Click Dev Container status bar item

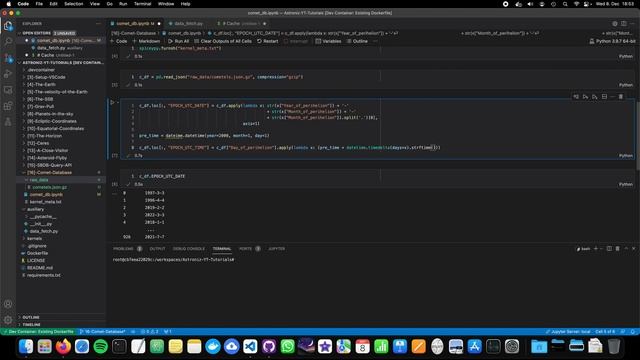pos(38,331)
